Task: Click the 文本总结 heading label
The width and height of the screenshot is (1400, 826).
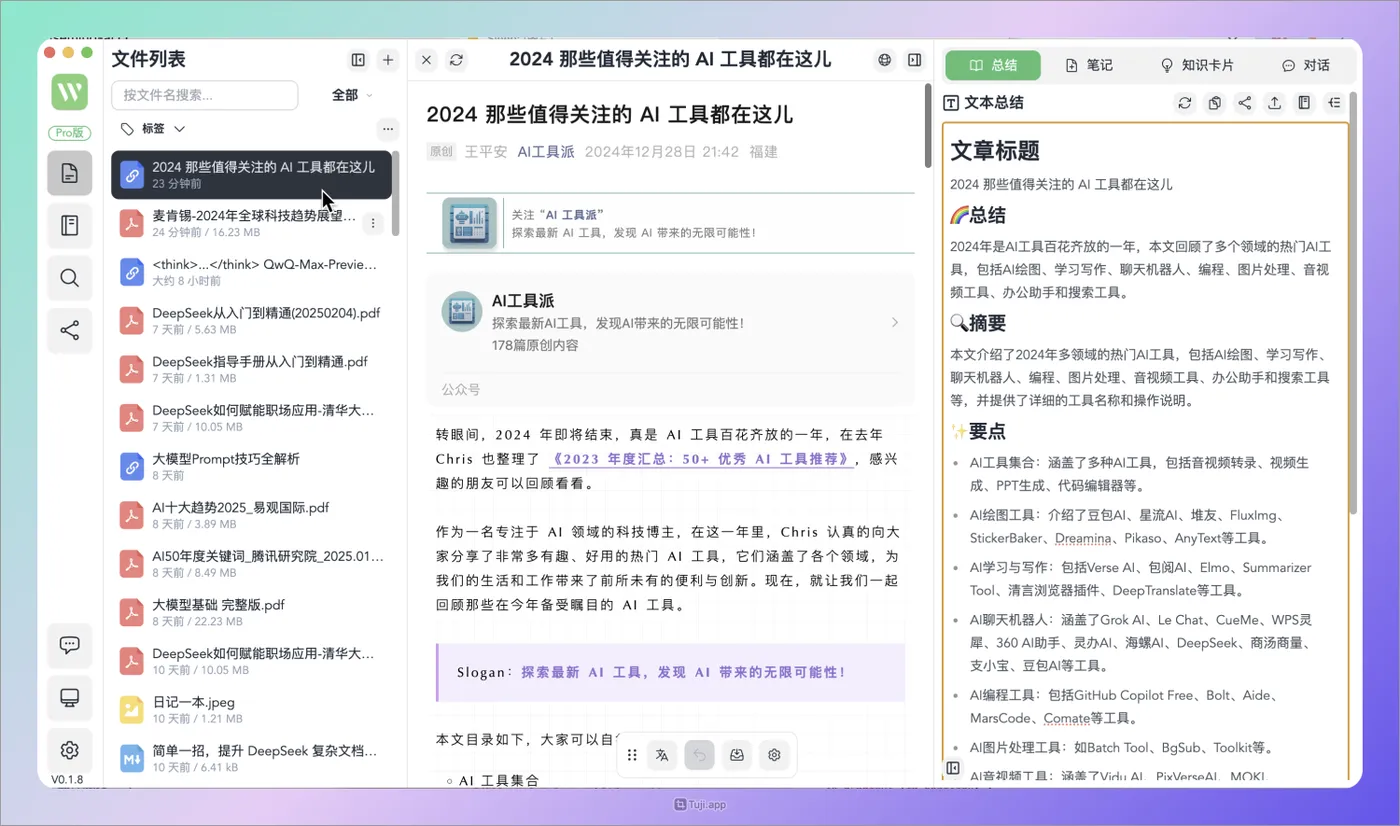Action: point(993,103)
